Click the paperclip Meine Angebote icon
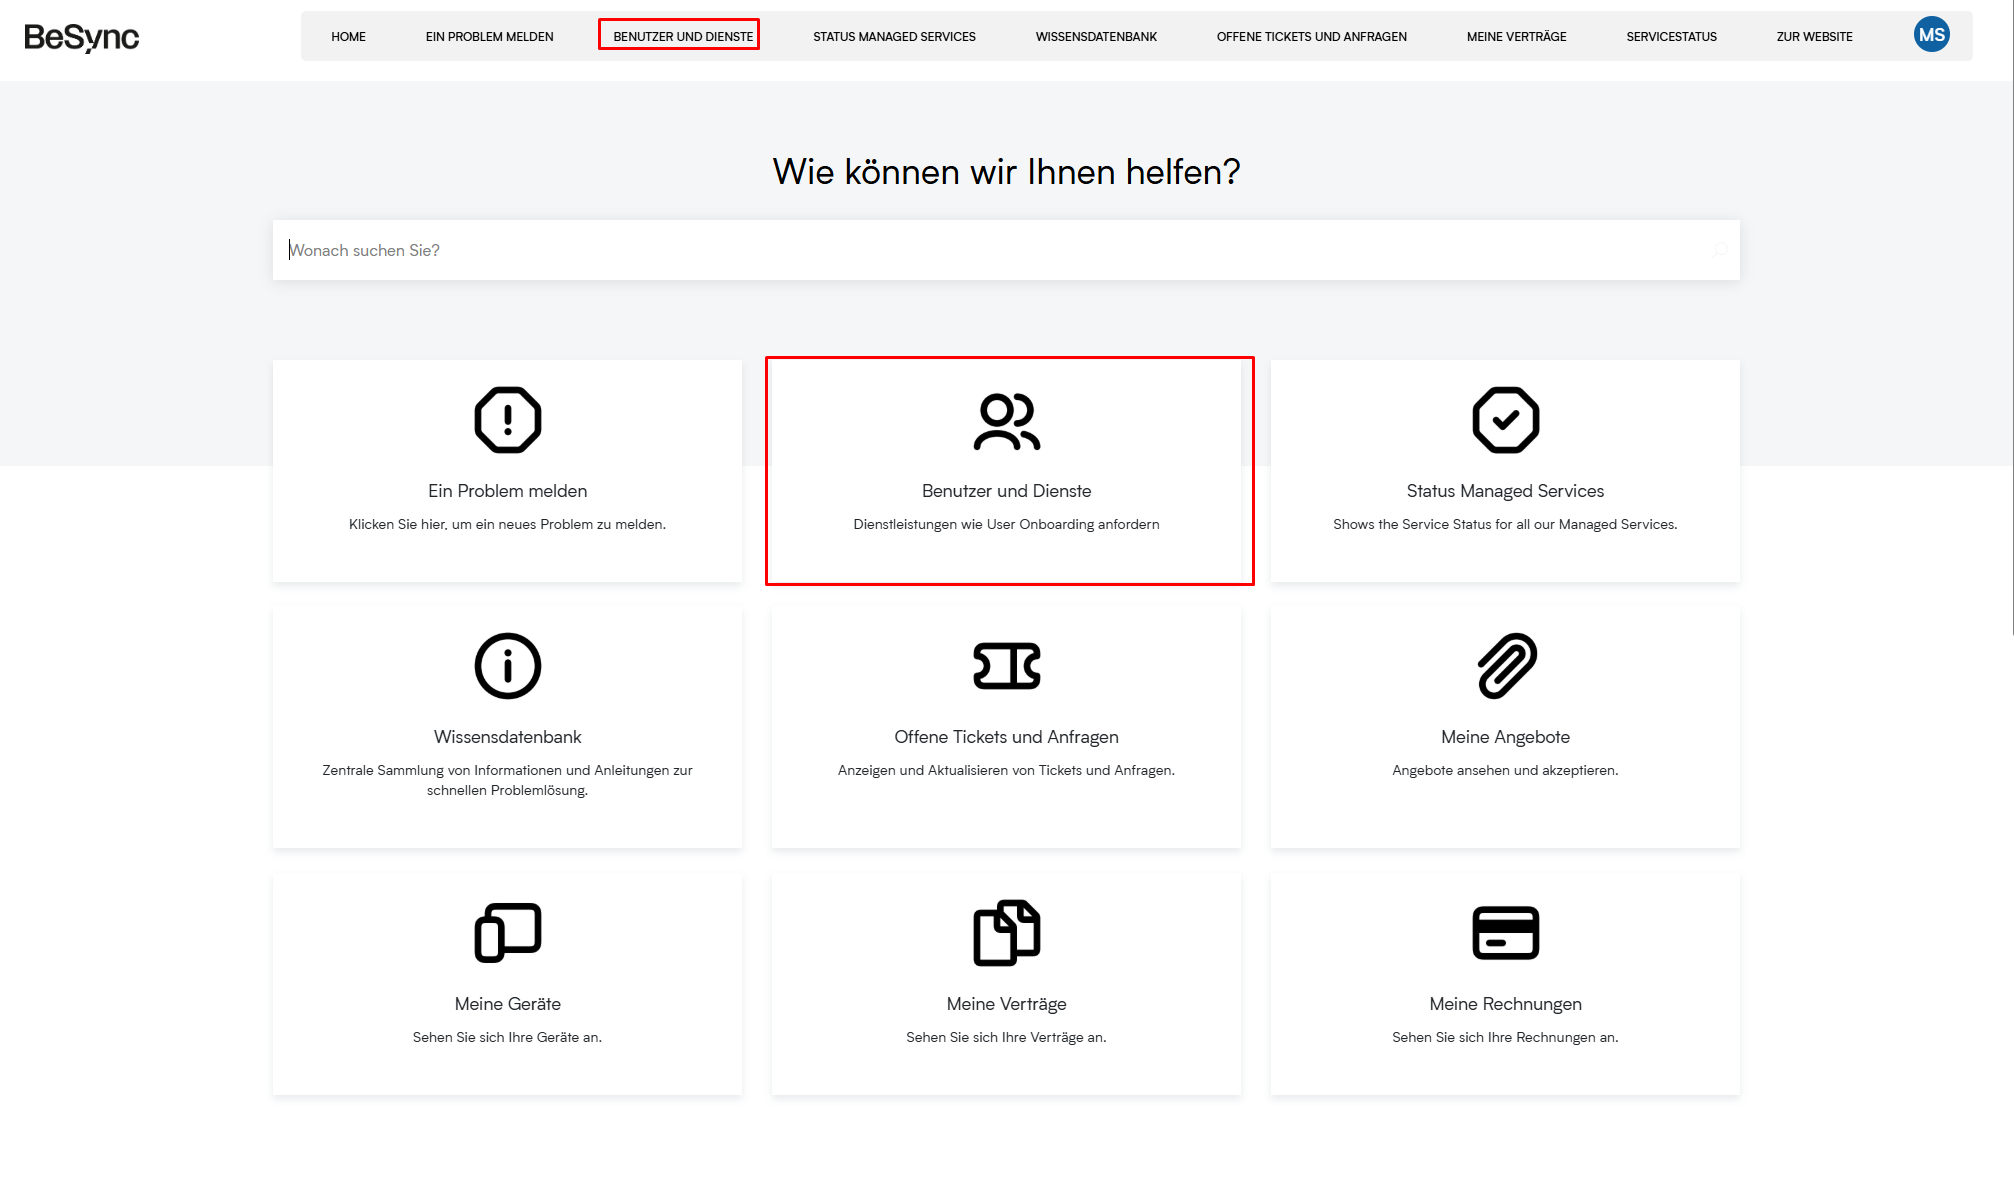Viewport: 2014px width, 1185px height. pos(1506,666)
